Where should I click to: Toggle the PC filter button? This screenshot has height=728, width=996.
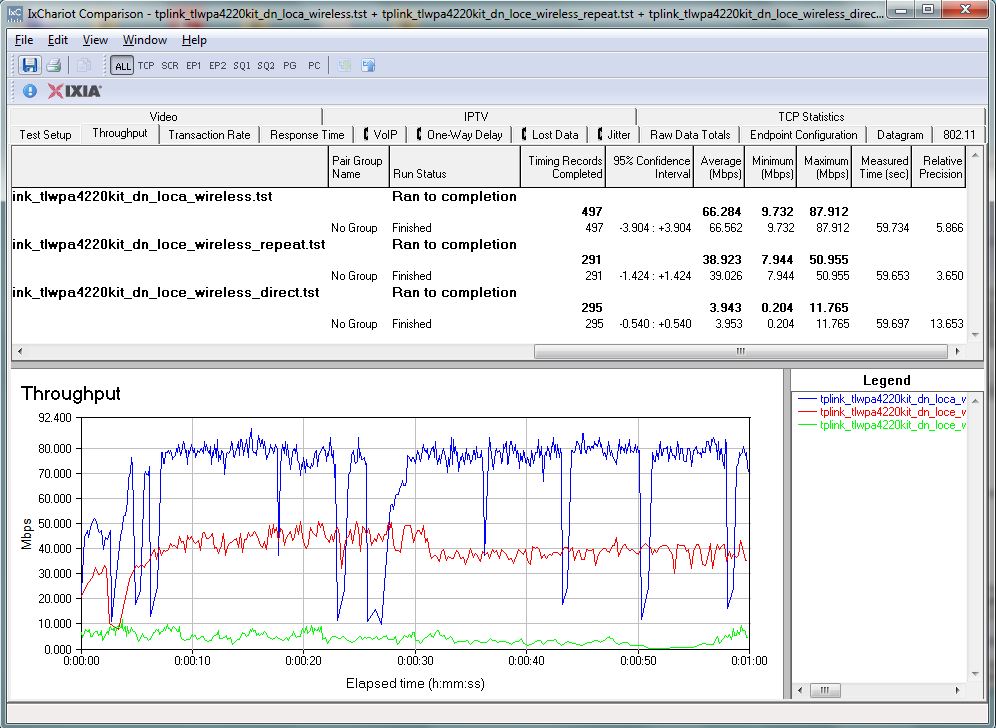pyautogui.click(x=314, y=65)
